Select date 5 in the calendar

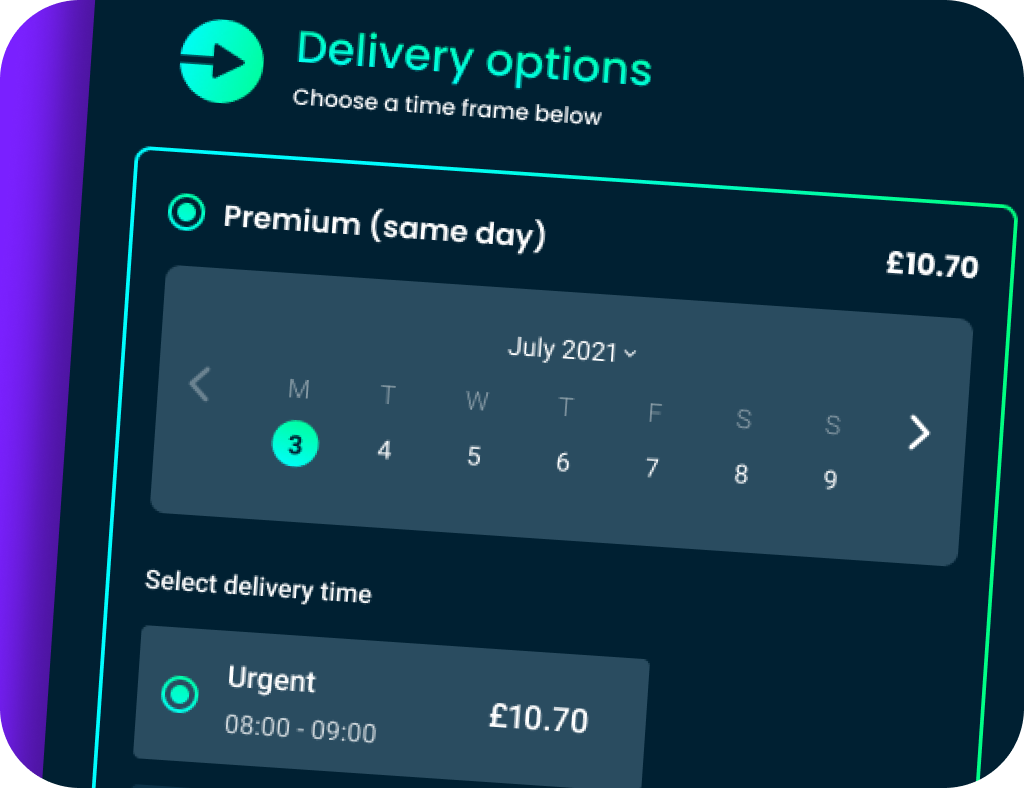(474, 457)
